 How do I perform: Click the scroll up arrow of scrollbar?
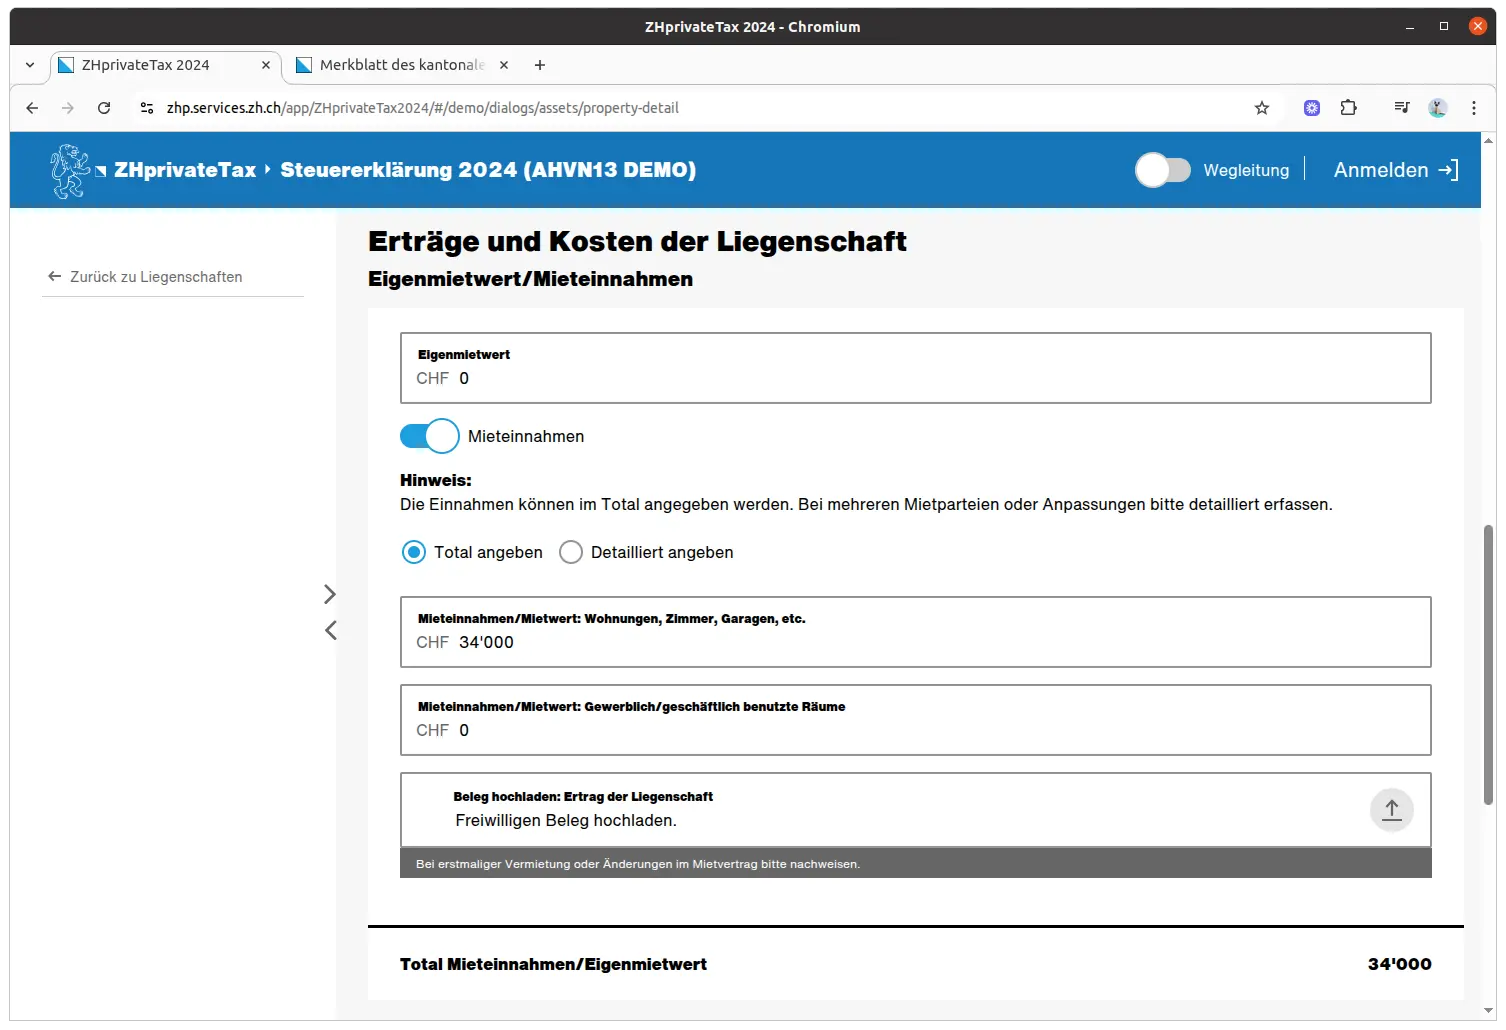point(1488,141)
